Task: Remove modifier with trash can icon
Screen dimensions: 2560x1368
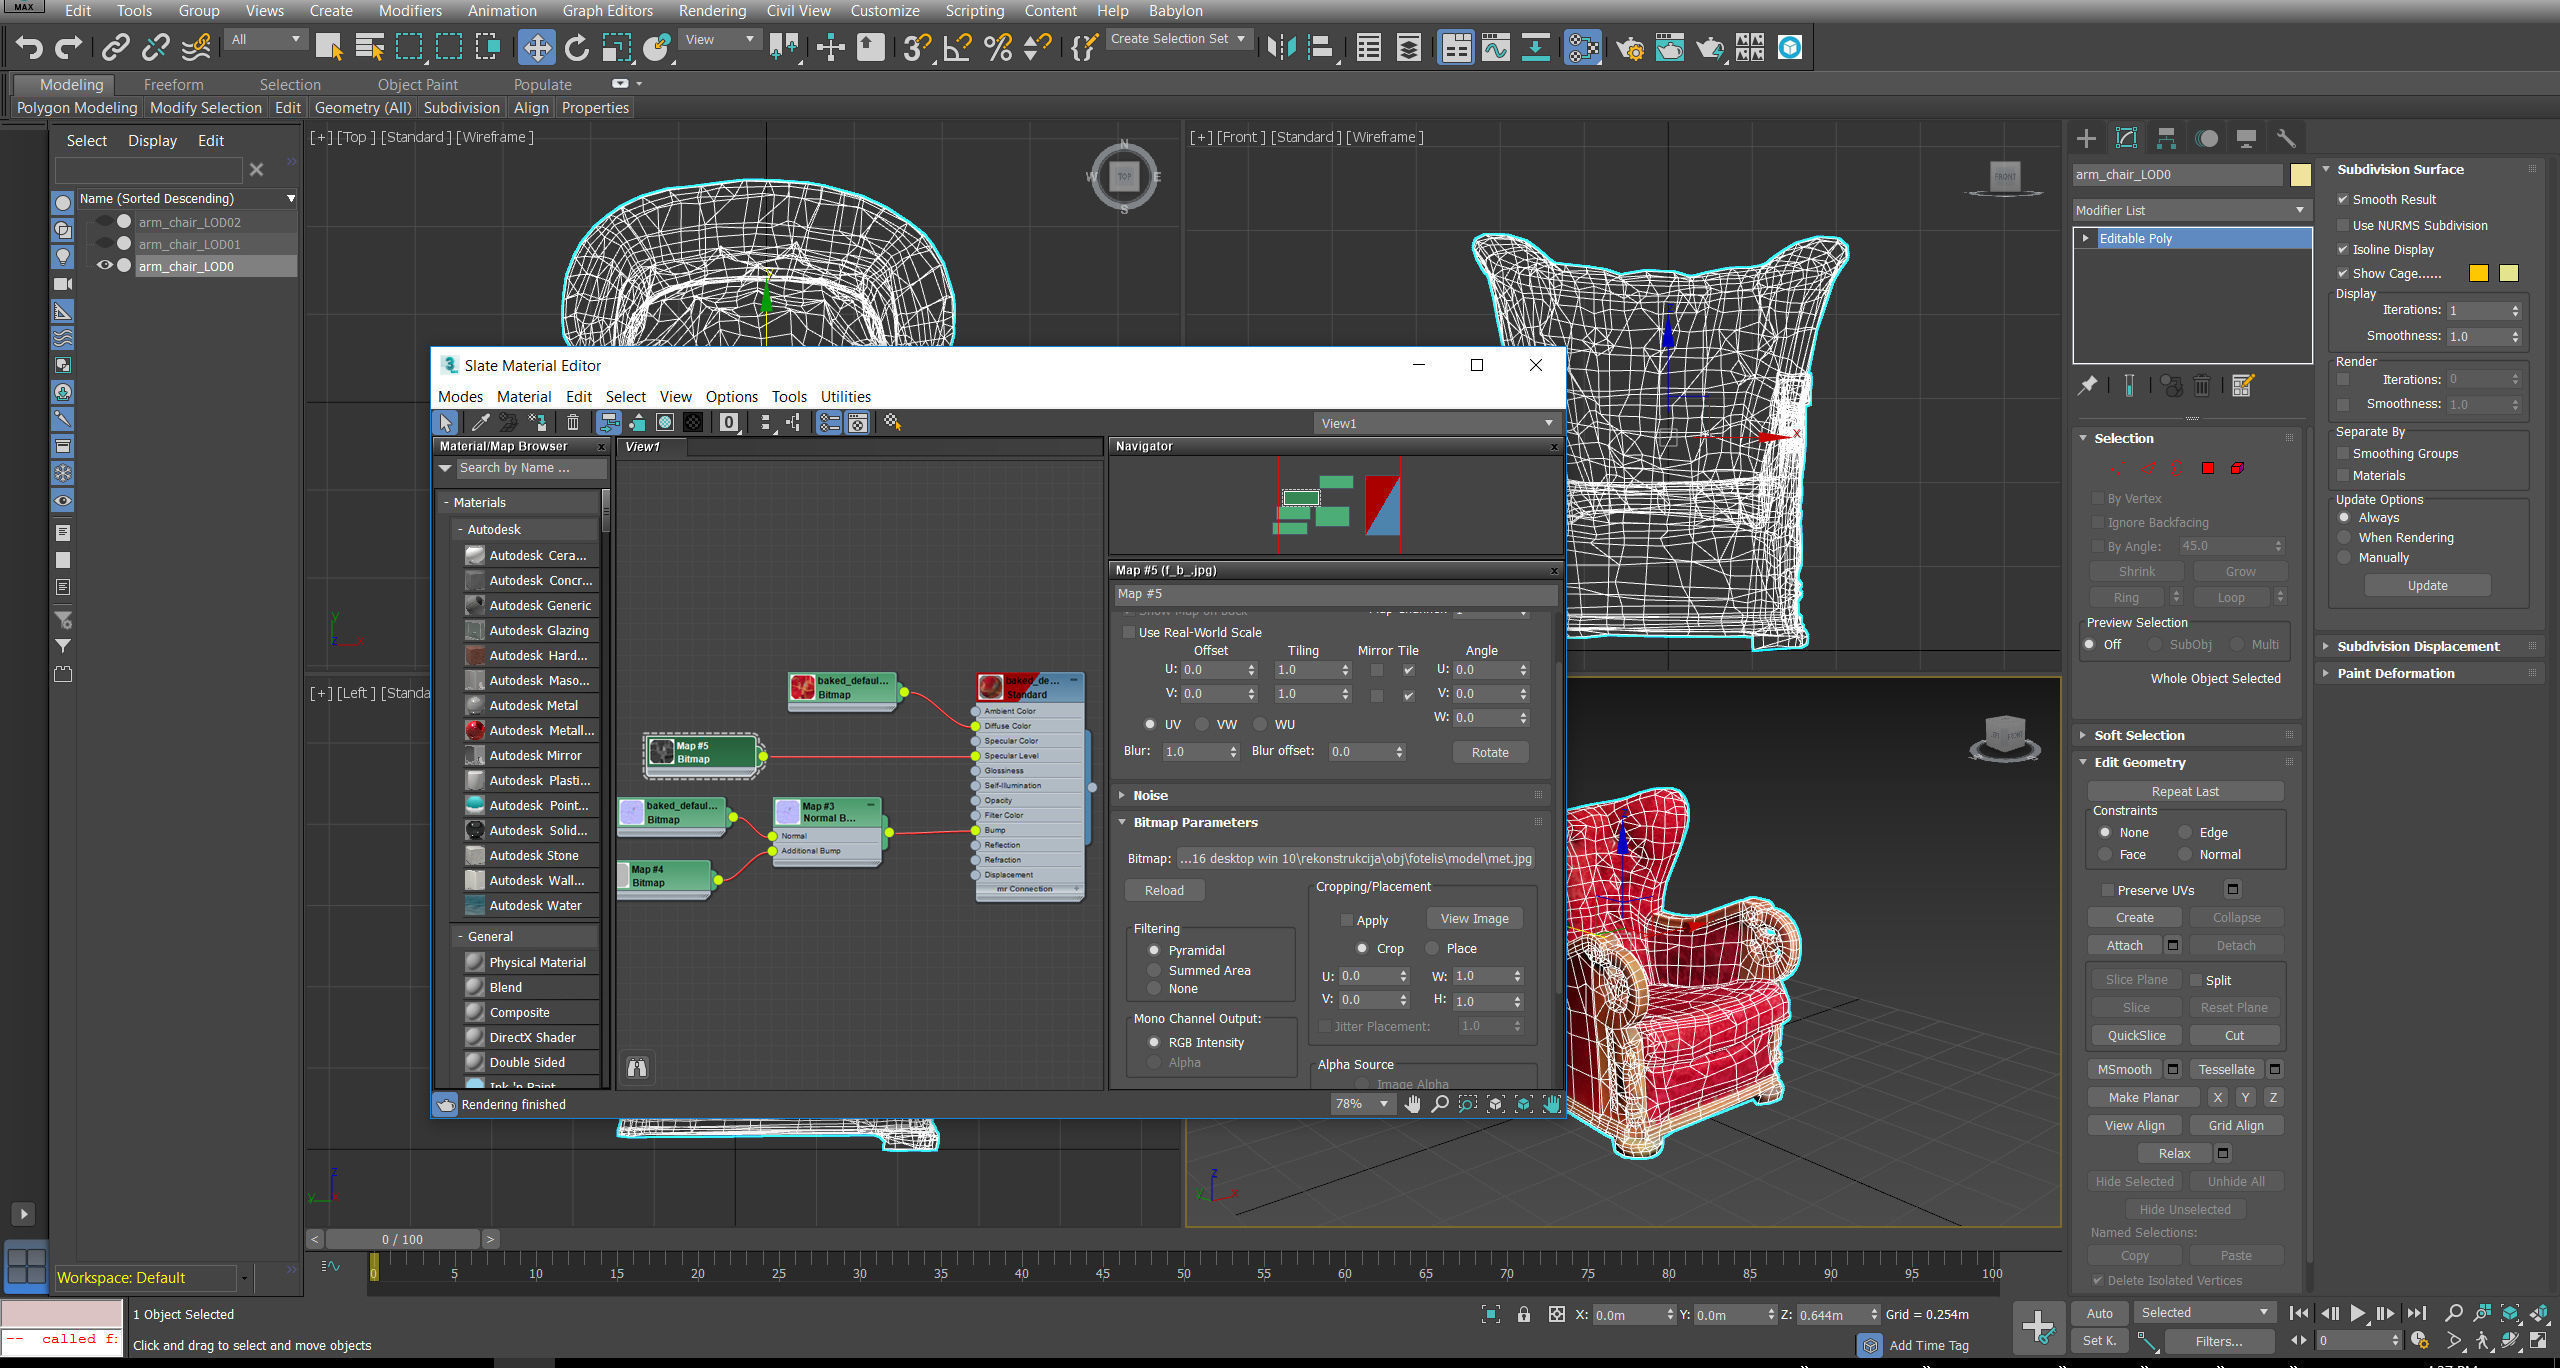Action: (x=2202, y=385)
